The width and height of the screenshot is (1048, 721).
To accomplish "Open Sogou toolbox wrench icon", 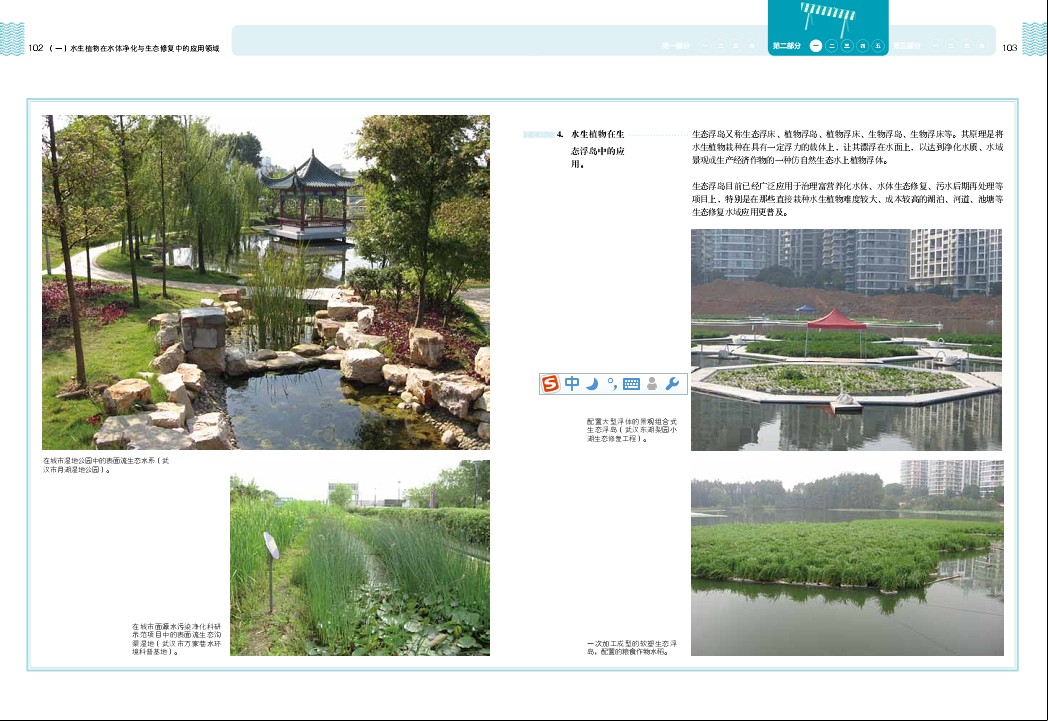I will [672, 383].
